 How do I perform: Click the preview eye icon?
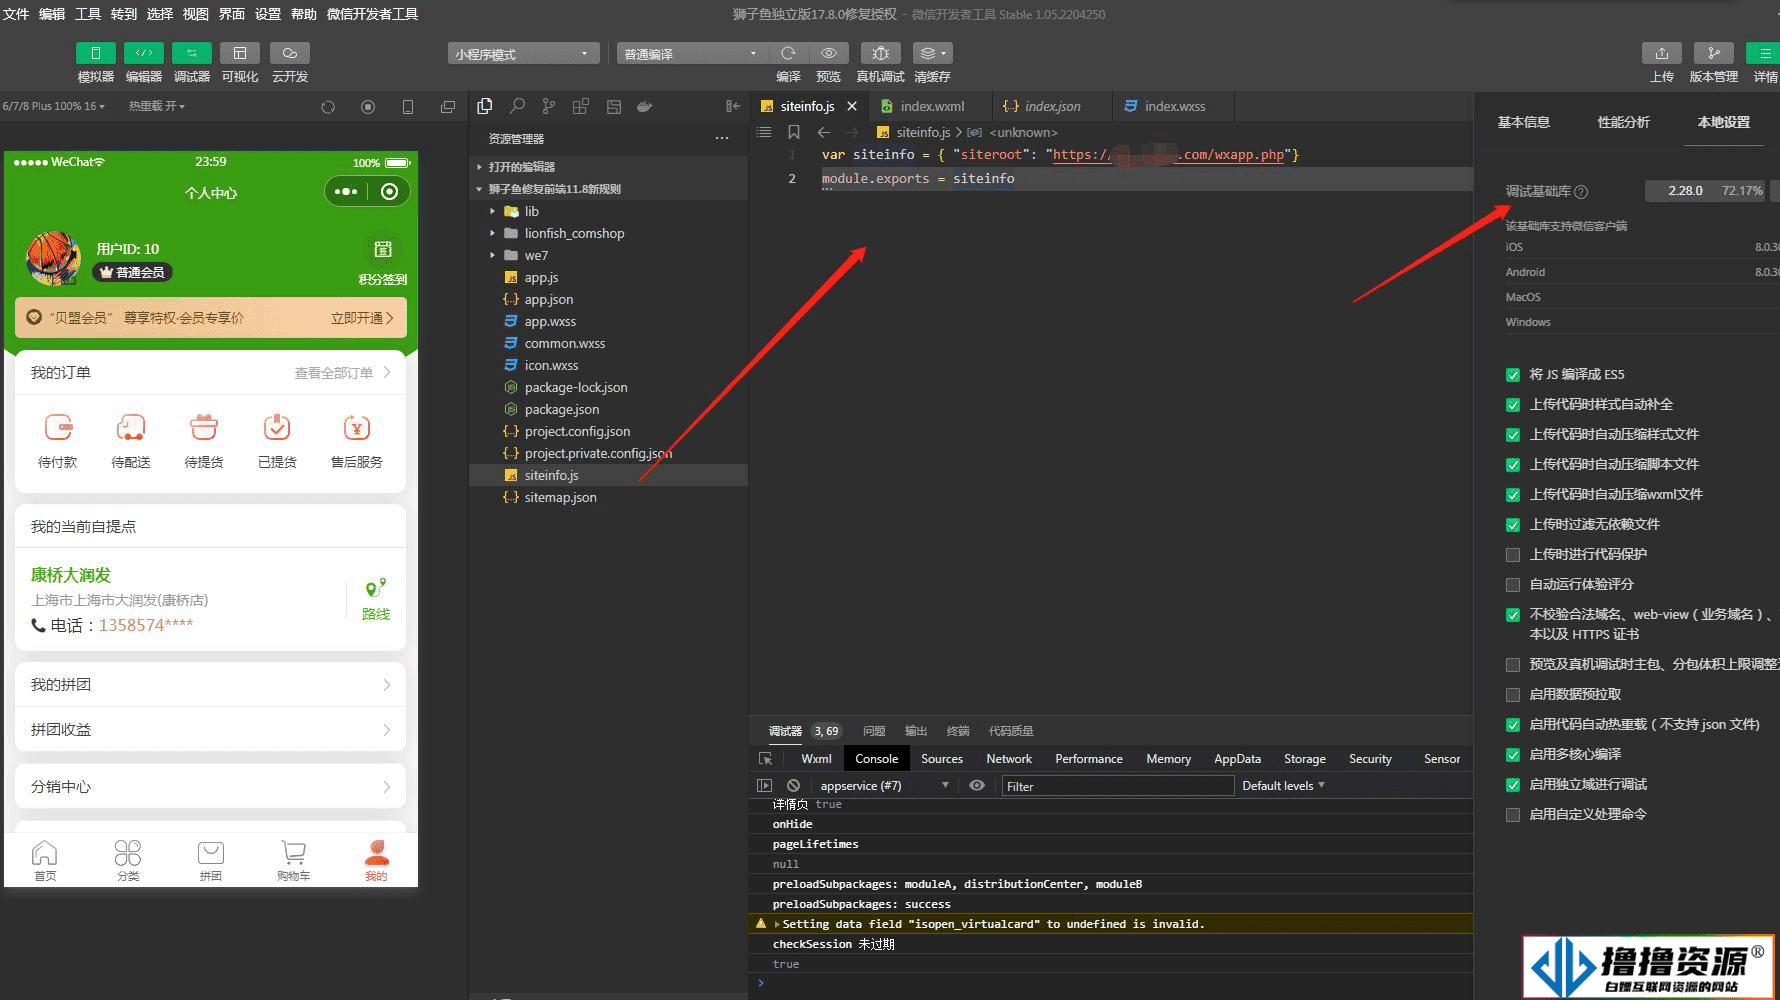pos(829,53)
